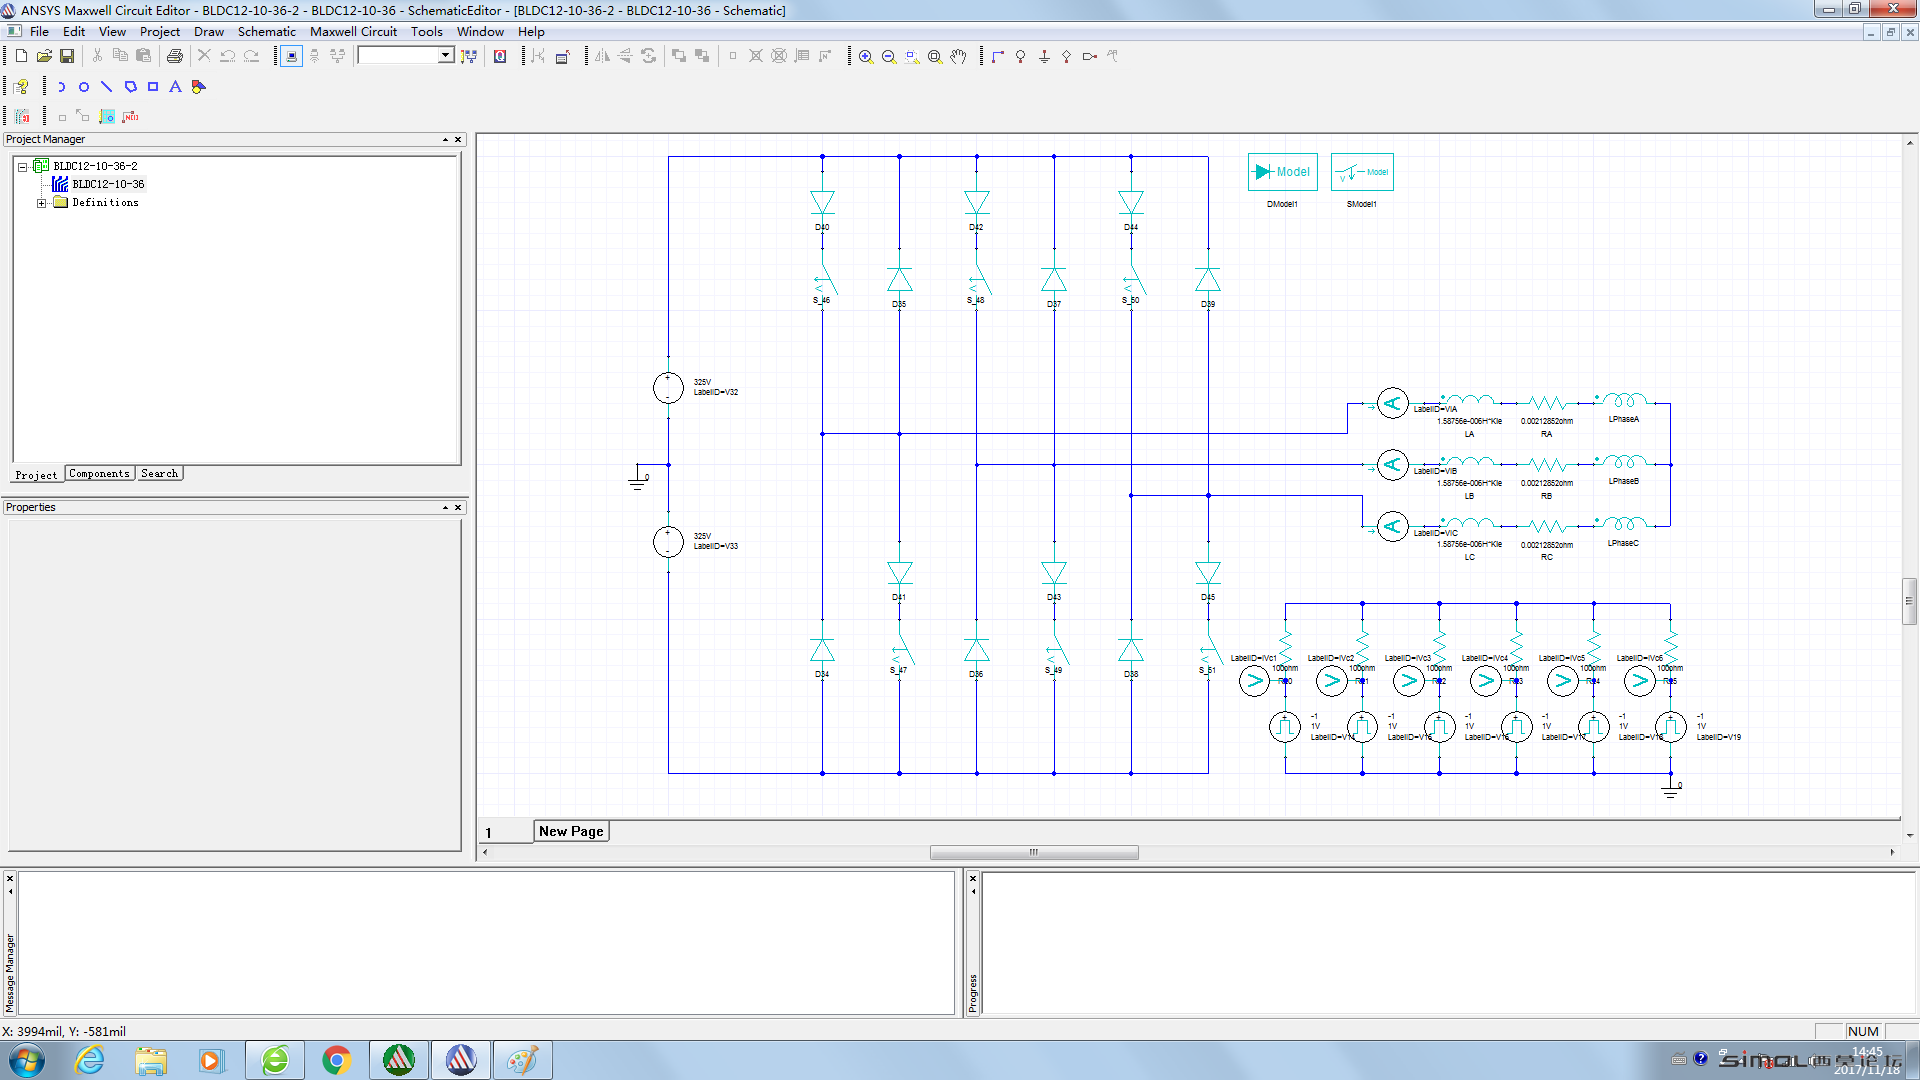
Task: Toggle the highlighted screen-mode toolbar button
Action: 291,56
